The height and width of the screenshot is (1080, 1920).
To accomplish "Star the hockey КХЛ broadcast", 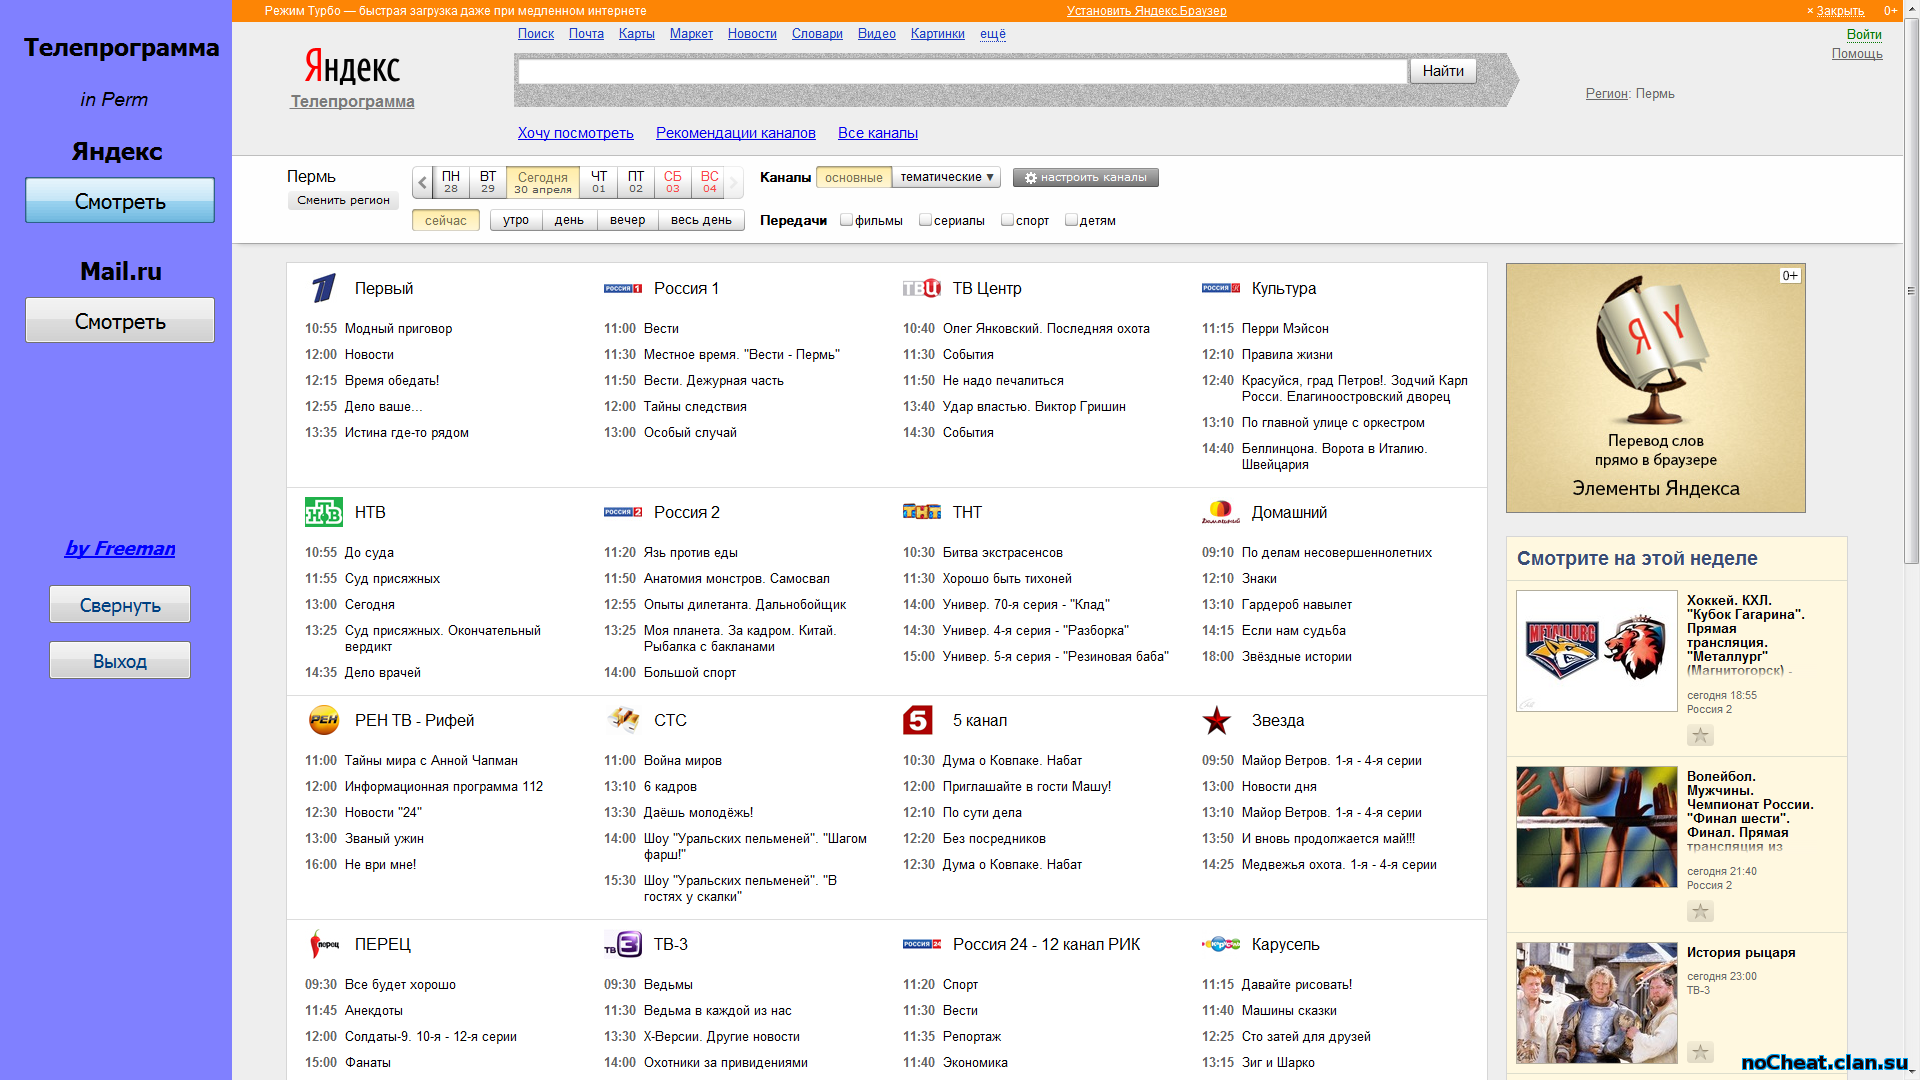I will [x=1700, y=735].
